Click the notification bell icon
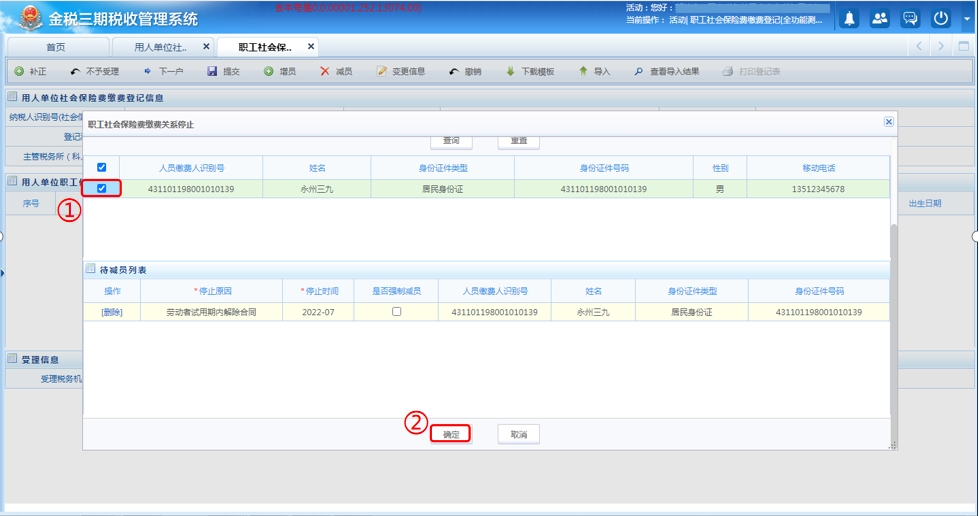 click(849, 19)
